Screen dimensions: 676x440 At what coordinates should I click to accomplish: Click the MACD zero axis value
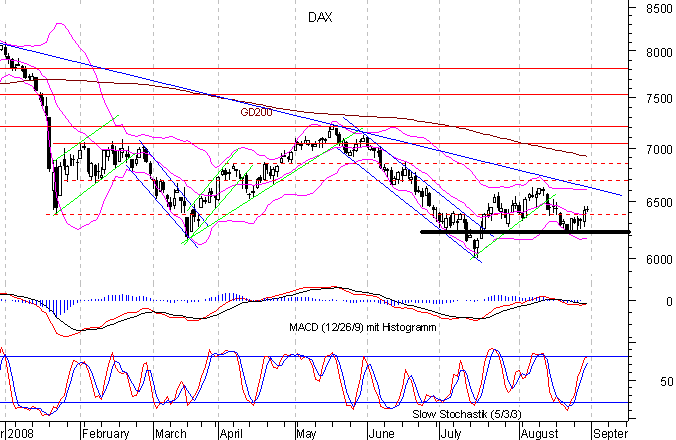click(669, 301)
